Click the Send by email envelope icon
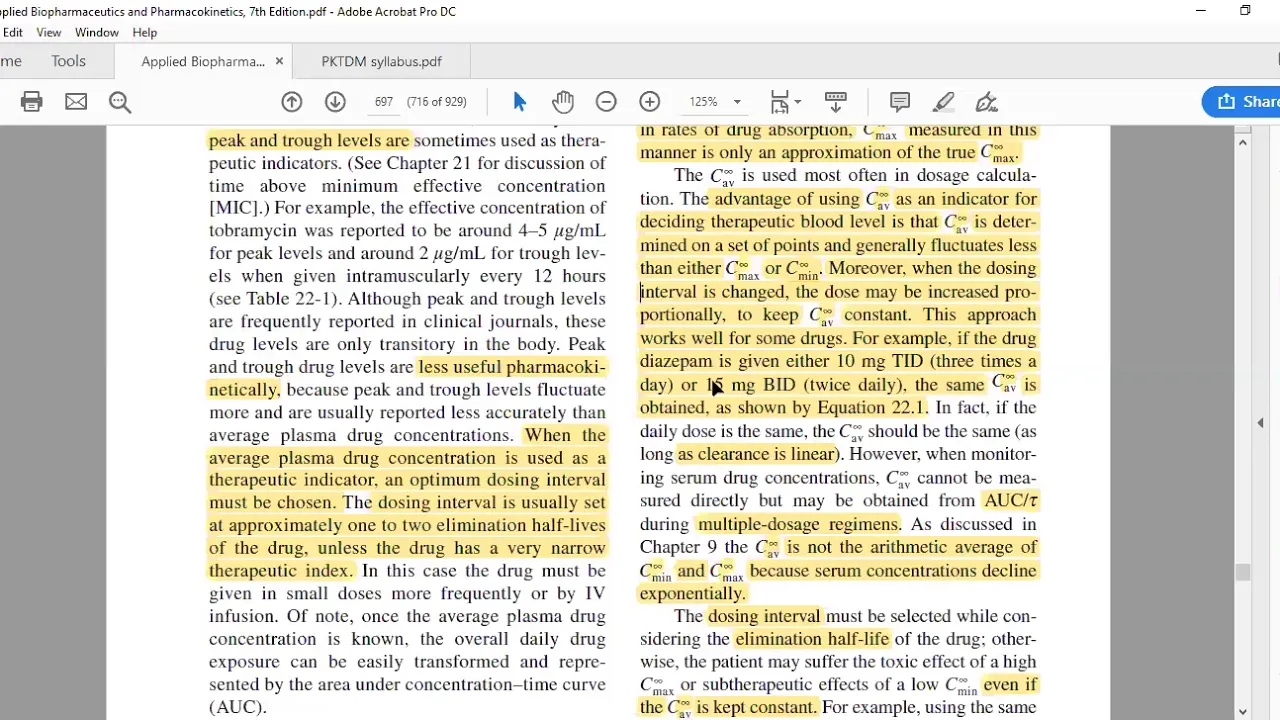This screenshot has width=1280, height=720. coord(76,102)
